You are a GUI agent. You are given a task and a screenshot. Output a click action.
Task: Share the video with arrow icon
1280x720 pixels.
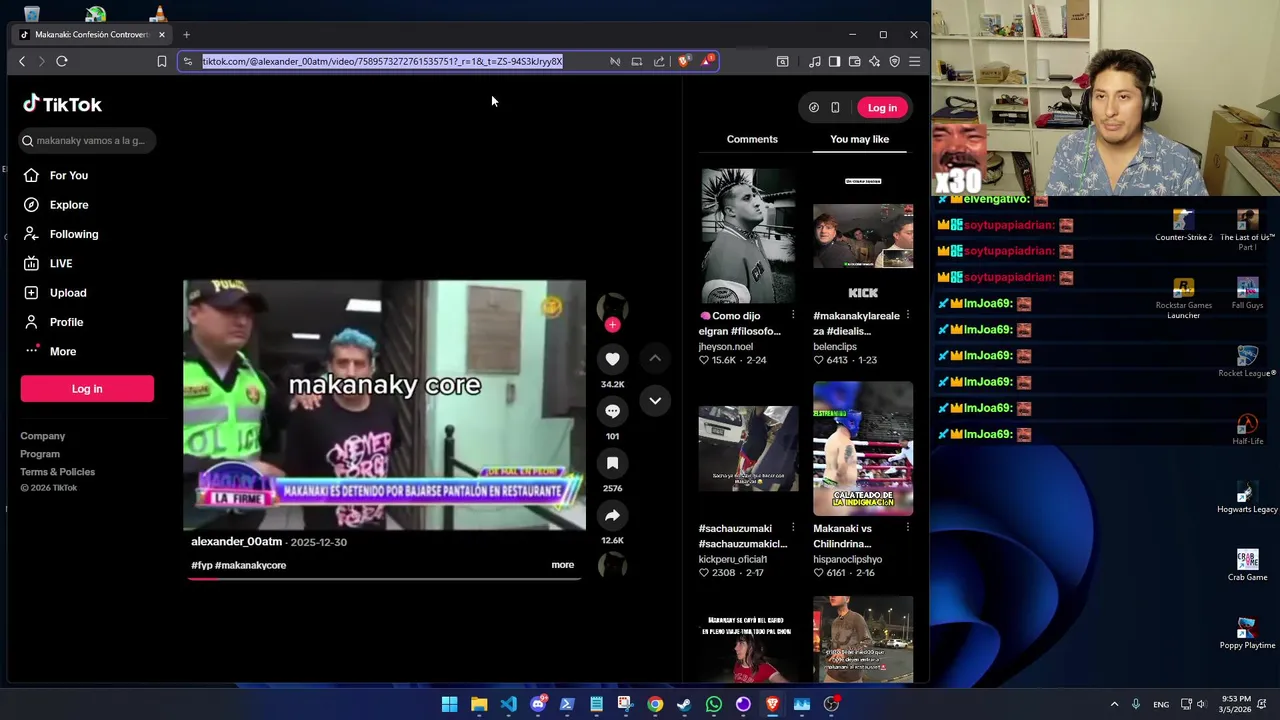point(612,515)
